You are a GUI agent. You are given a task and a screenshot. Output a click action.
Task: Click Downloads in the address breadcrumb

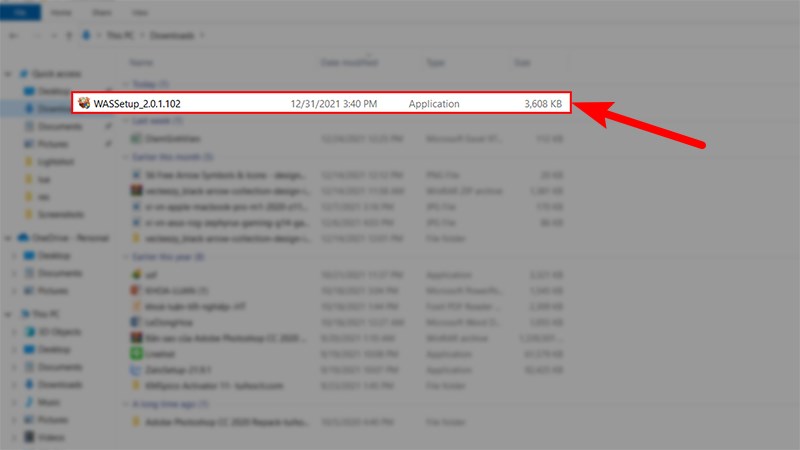172,35
